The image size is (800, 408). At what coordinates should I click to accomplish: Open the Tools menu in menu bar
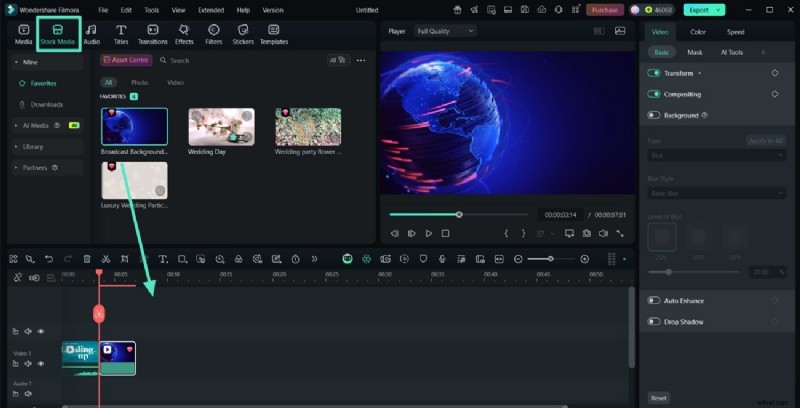pos(151,9)
